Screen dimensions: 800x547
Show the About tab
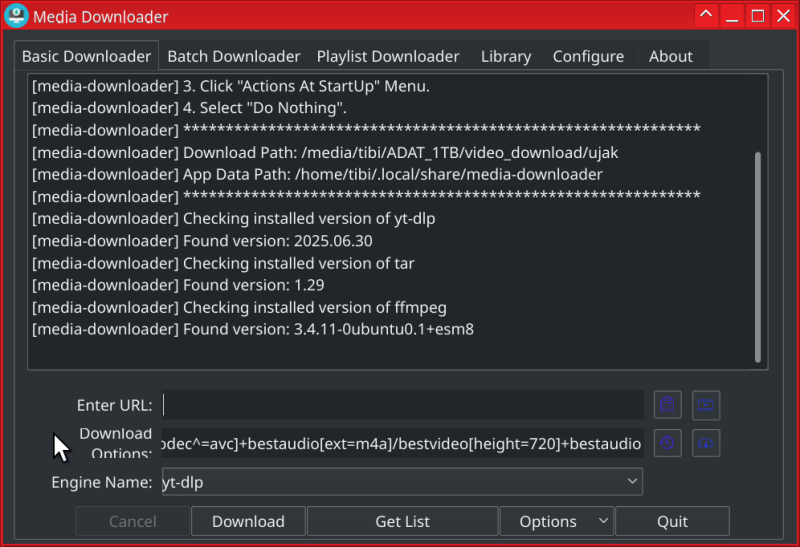(x=670, y=56)
